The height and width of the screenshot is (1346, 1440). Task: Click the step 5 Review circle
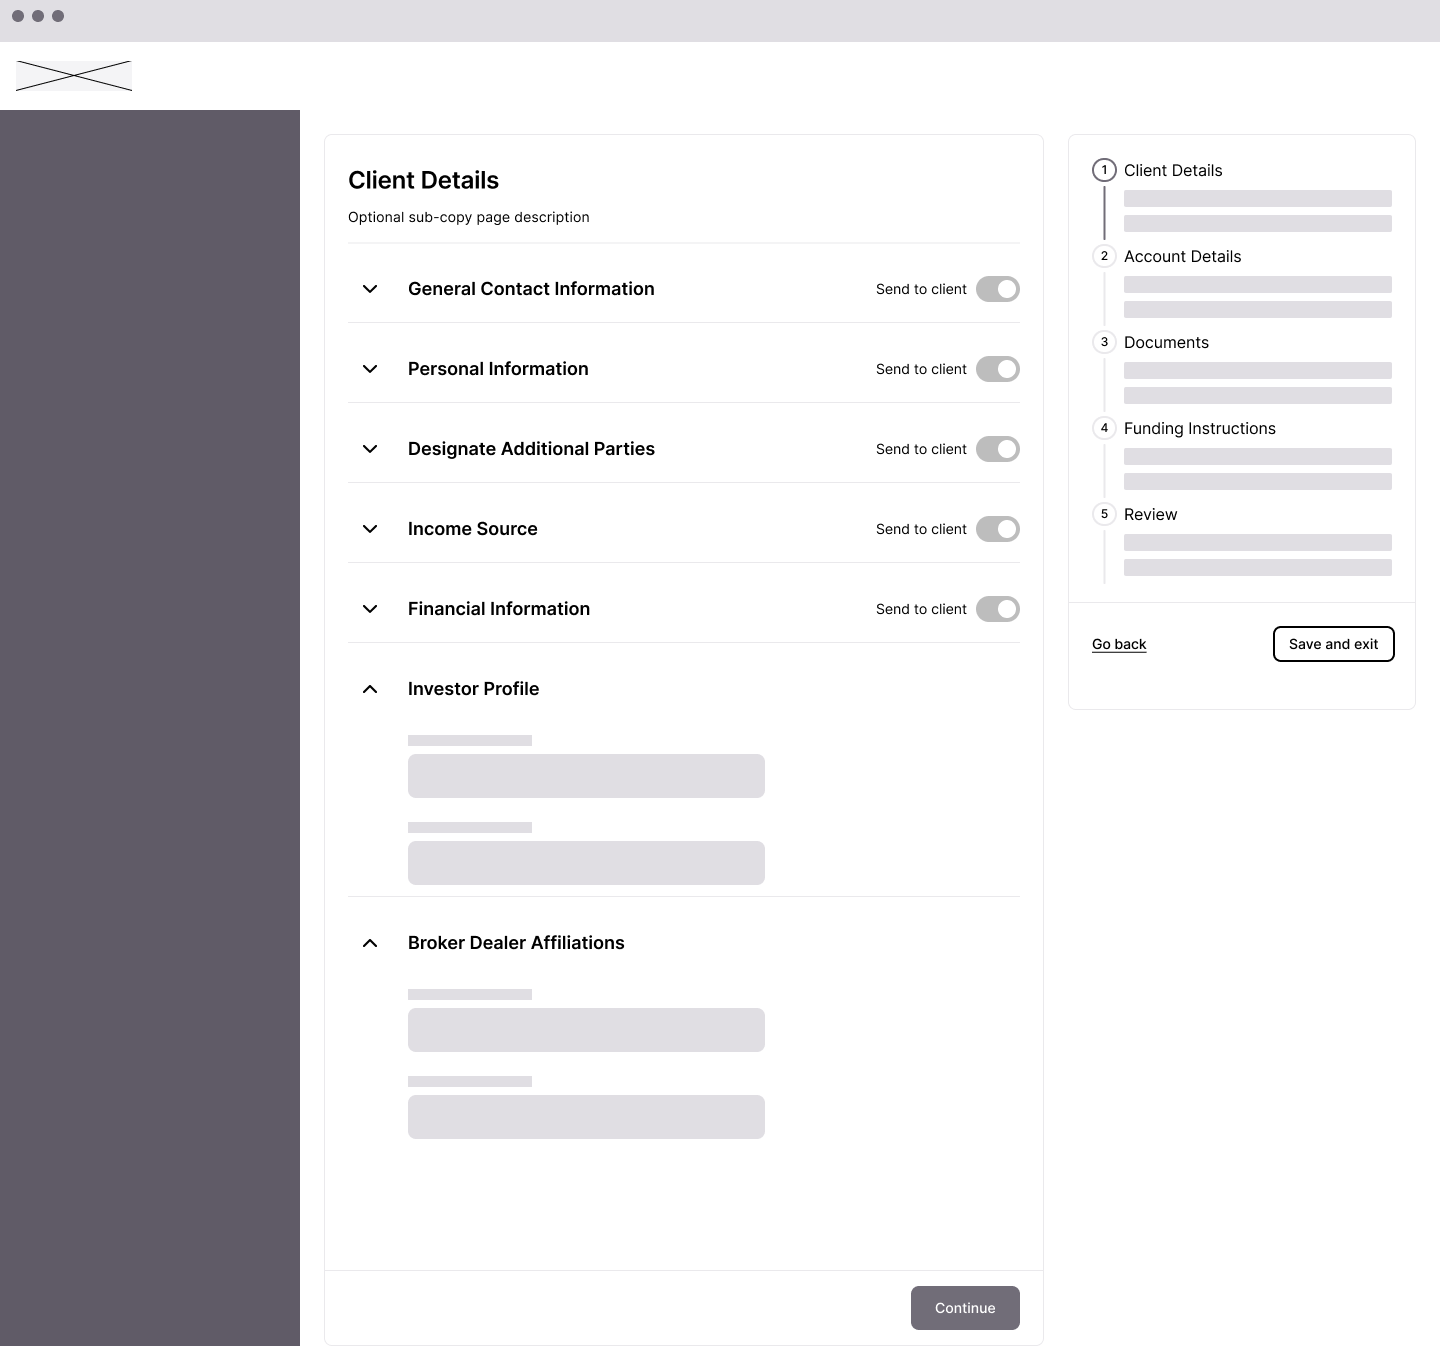coord(1104,514)
